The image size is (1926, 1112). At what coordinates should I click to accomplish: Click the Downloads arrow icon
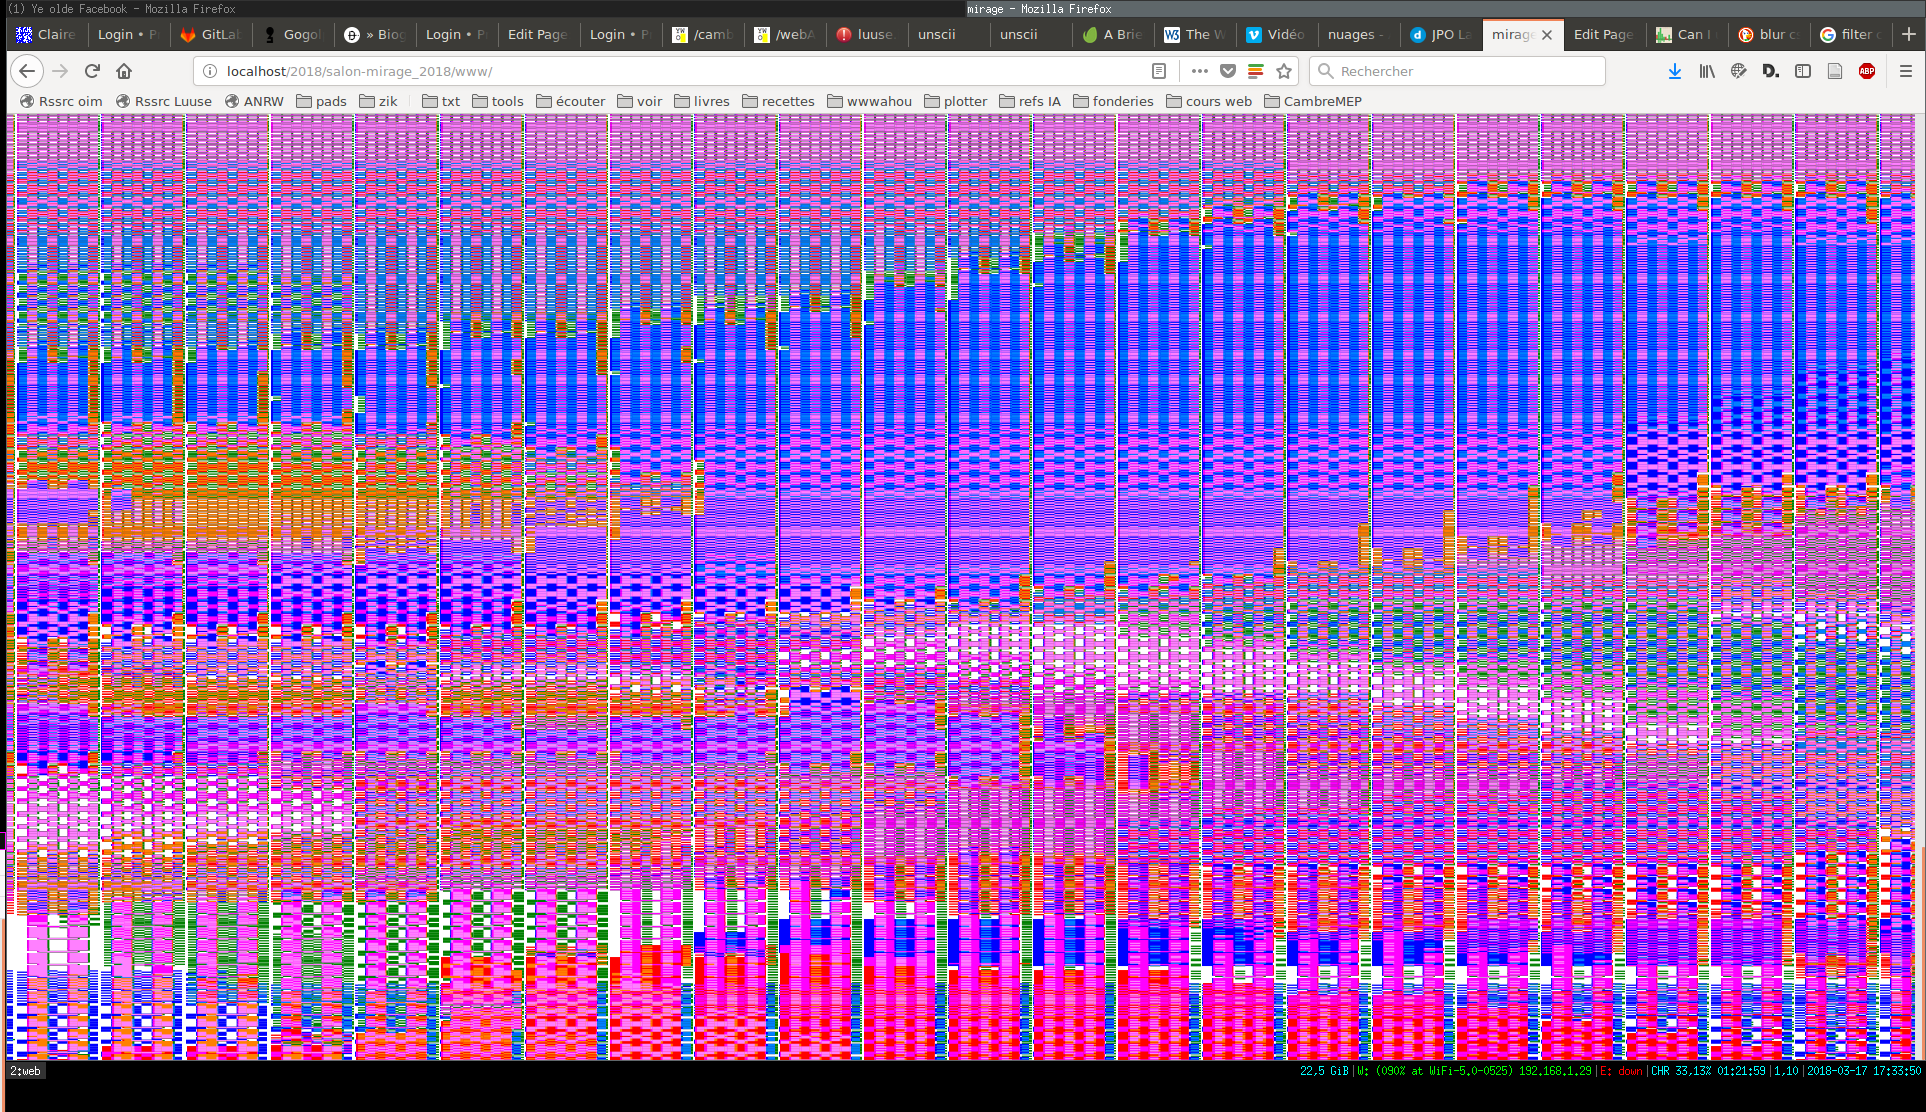(1675, 71)
